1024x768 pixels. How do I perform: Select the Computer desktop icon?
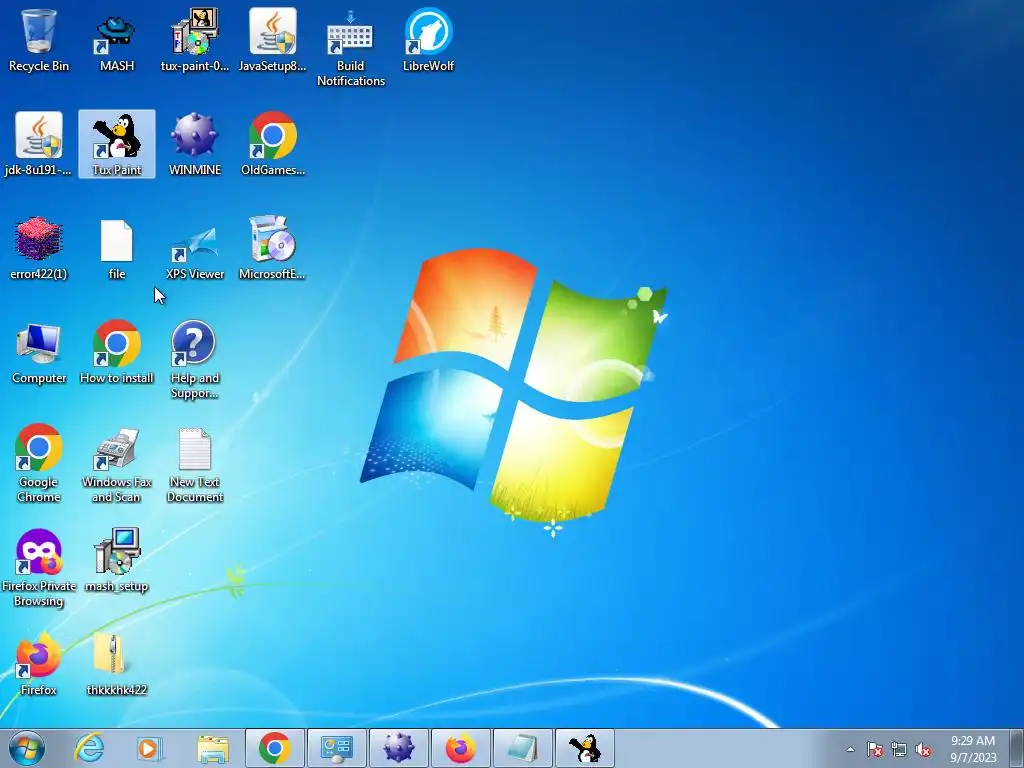point(39,353)
